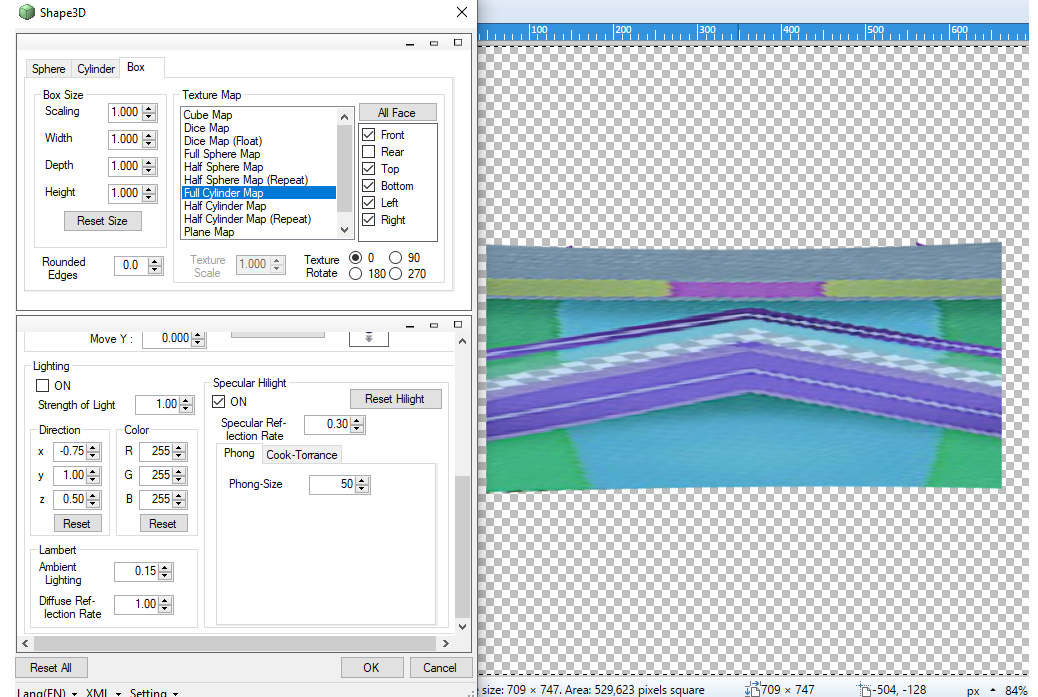Click Reset button under Direction

click(x=77, y=524)
